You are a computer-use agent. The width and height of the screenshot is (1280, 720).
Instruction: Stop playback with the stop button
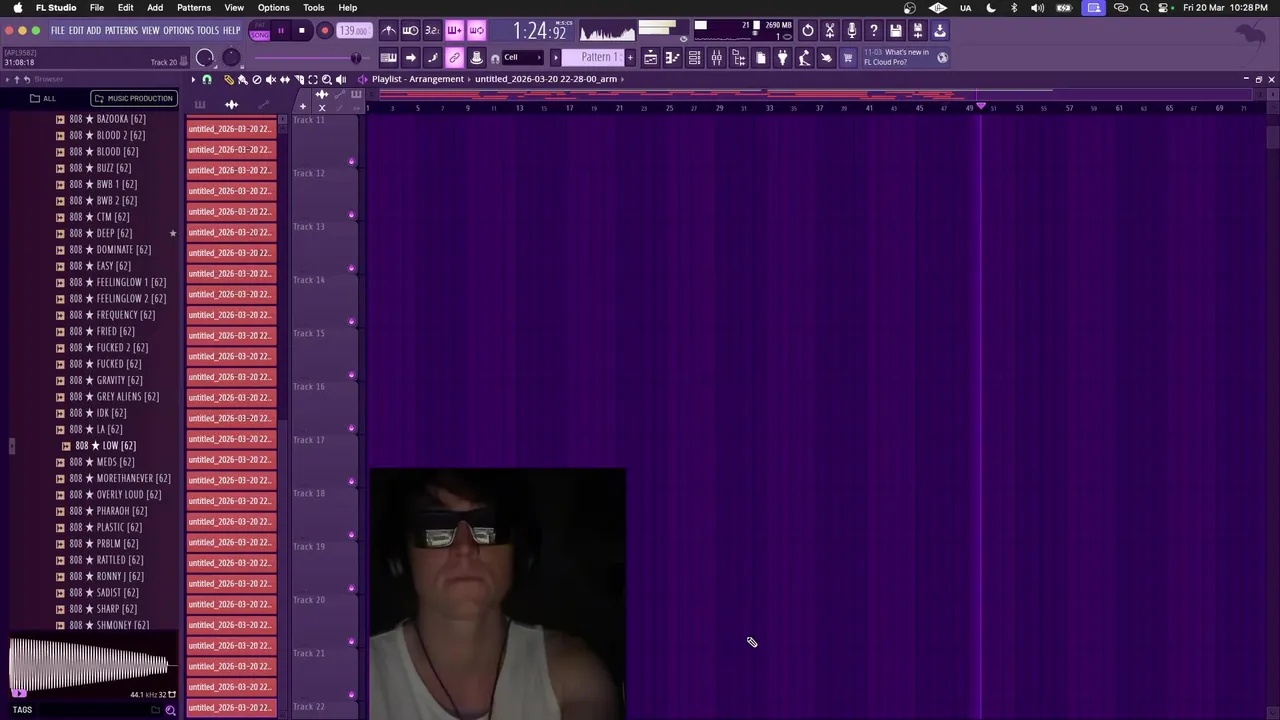click(301, 31)
